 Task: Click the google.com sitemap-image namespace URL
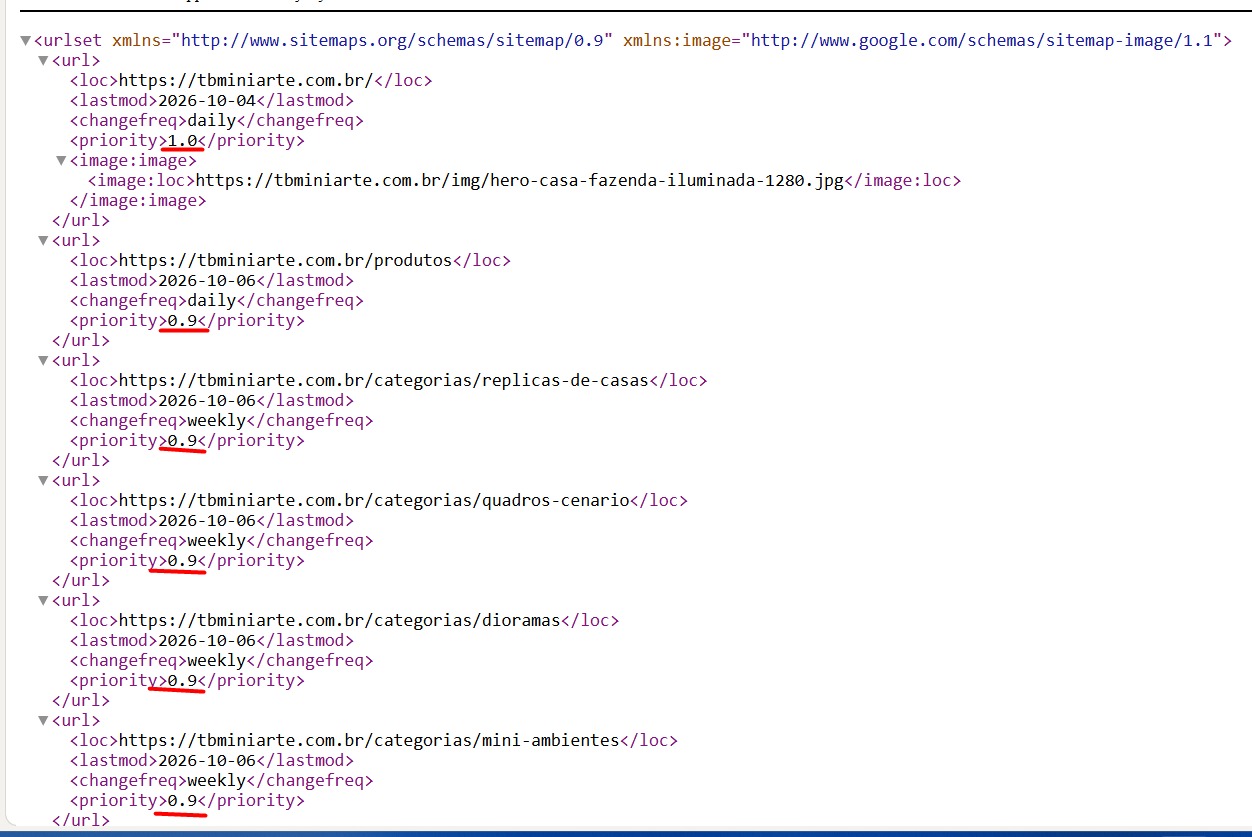pos(983,41)
